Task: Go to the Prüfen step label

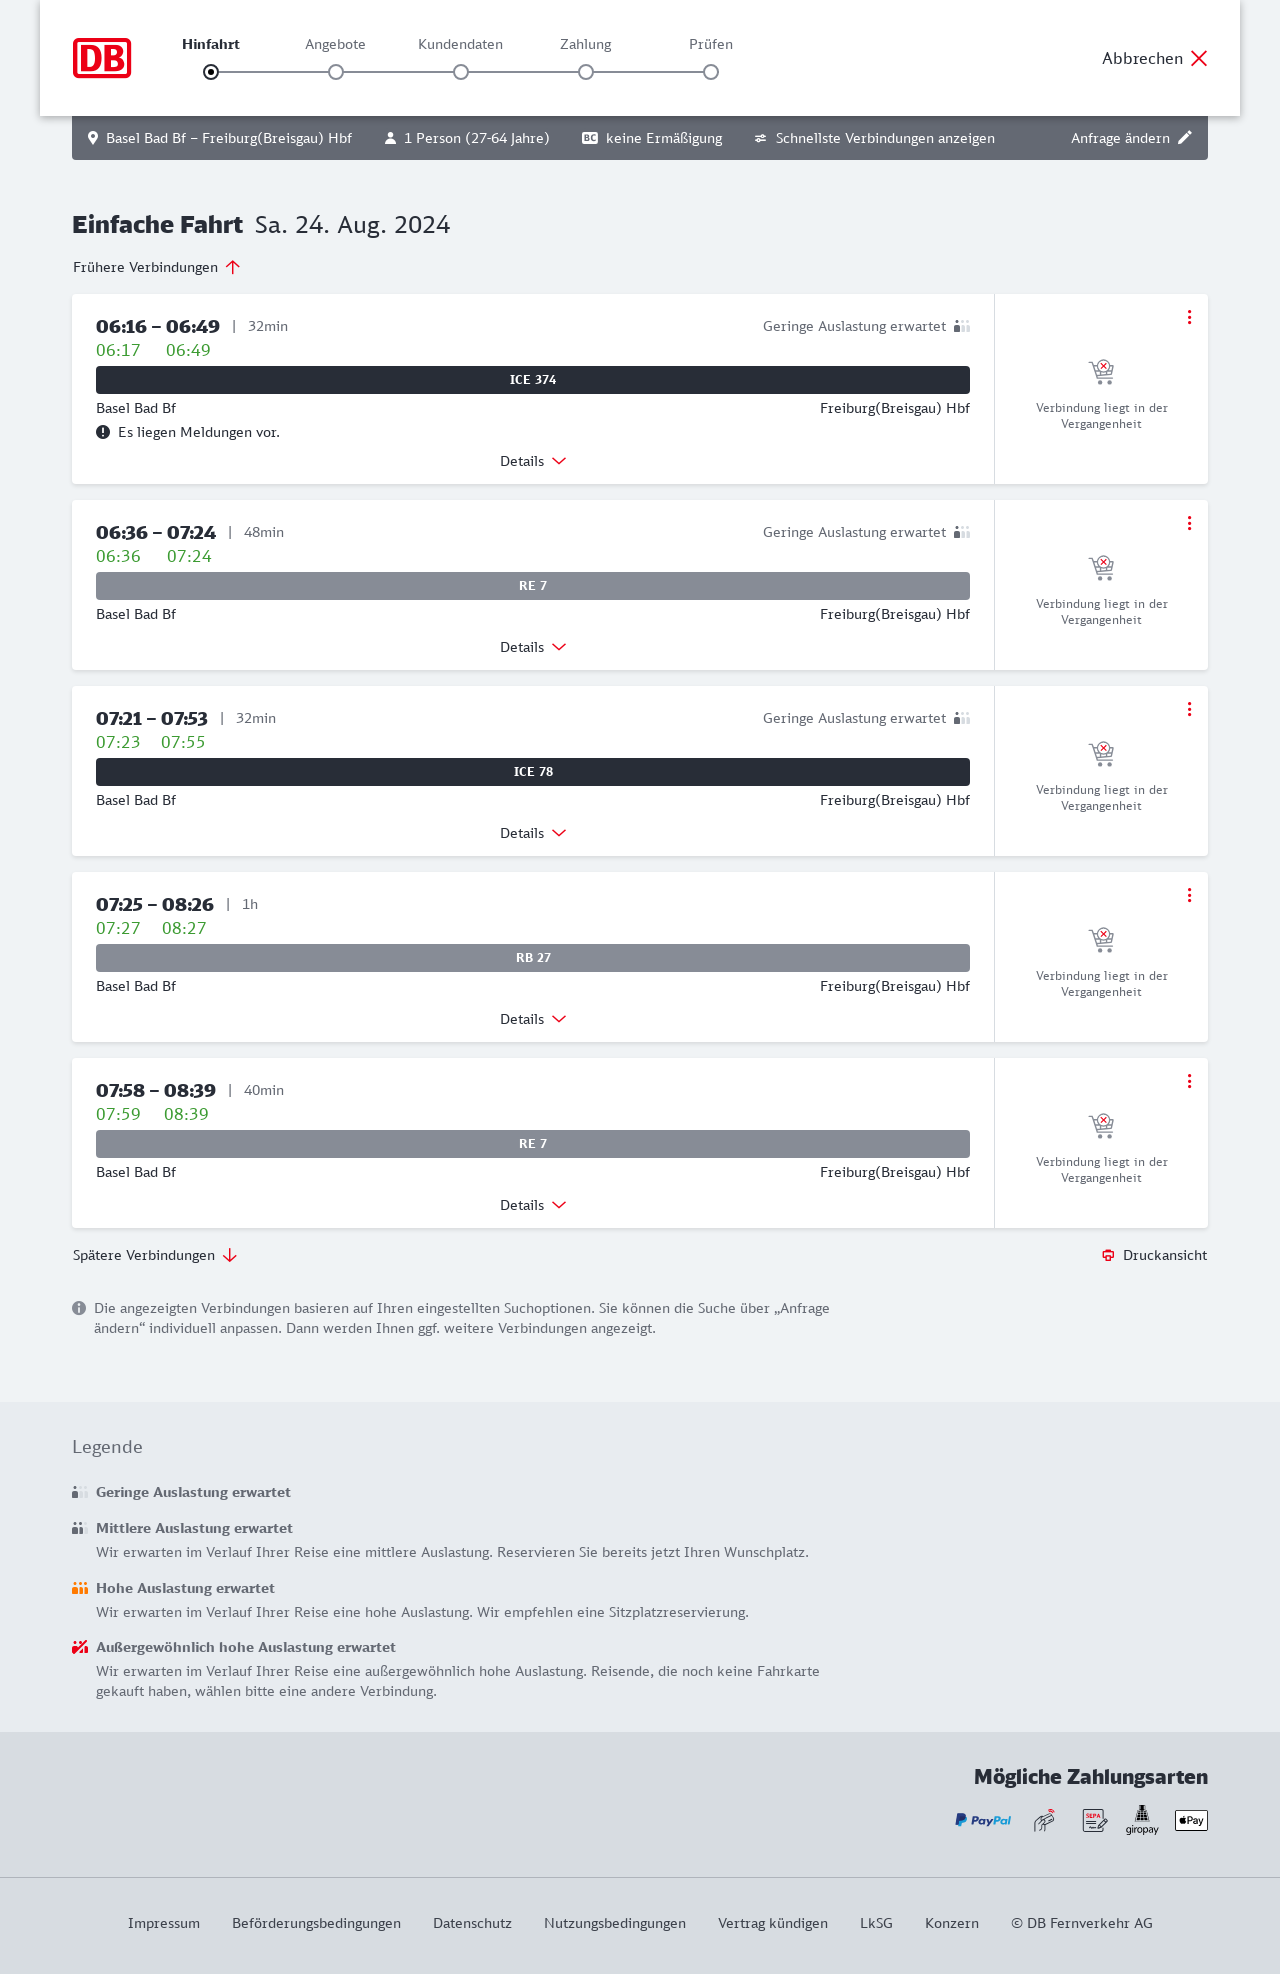Action: 711,44
